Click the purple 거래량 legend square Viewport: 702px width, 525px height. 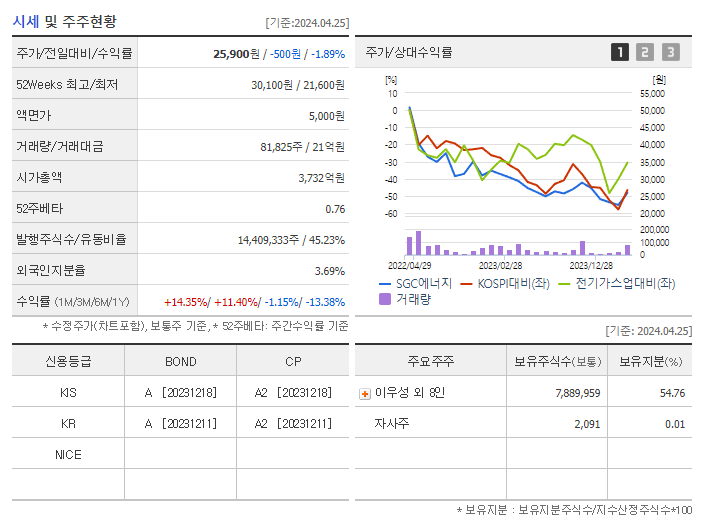[385, 299]
